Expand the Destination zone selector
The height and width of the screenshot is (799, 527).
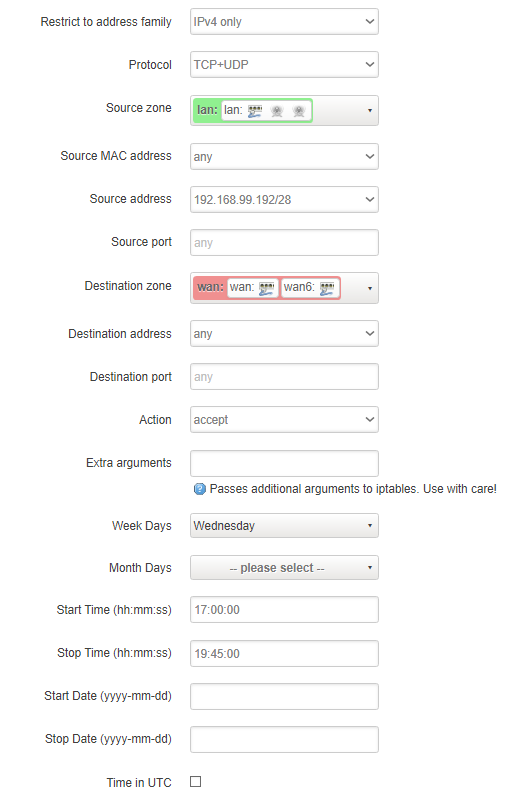point(284,288)
